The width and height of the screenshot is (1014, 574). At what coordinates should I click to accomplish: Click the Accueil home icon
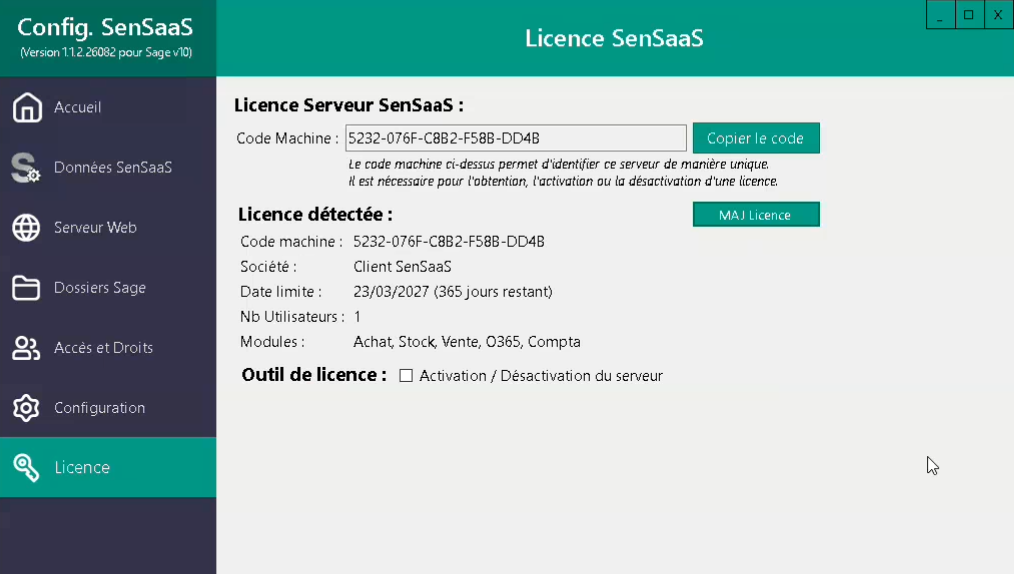(x=27, y=107)
